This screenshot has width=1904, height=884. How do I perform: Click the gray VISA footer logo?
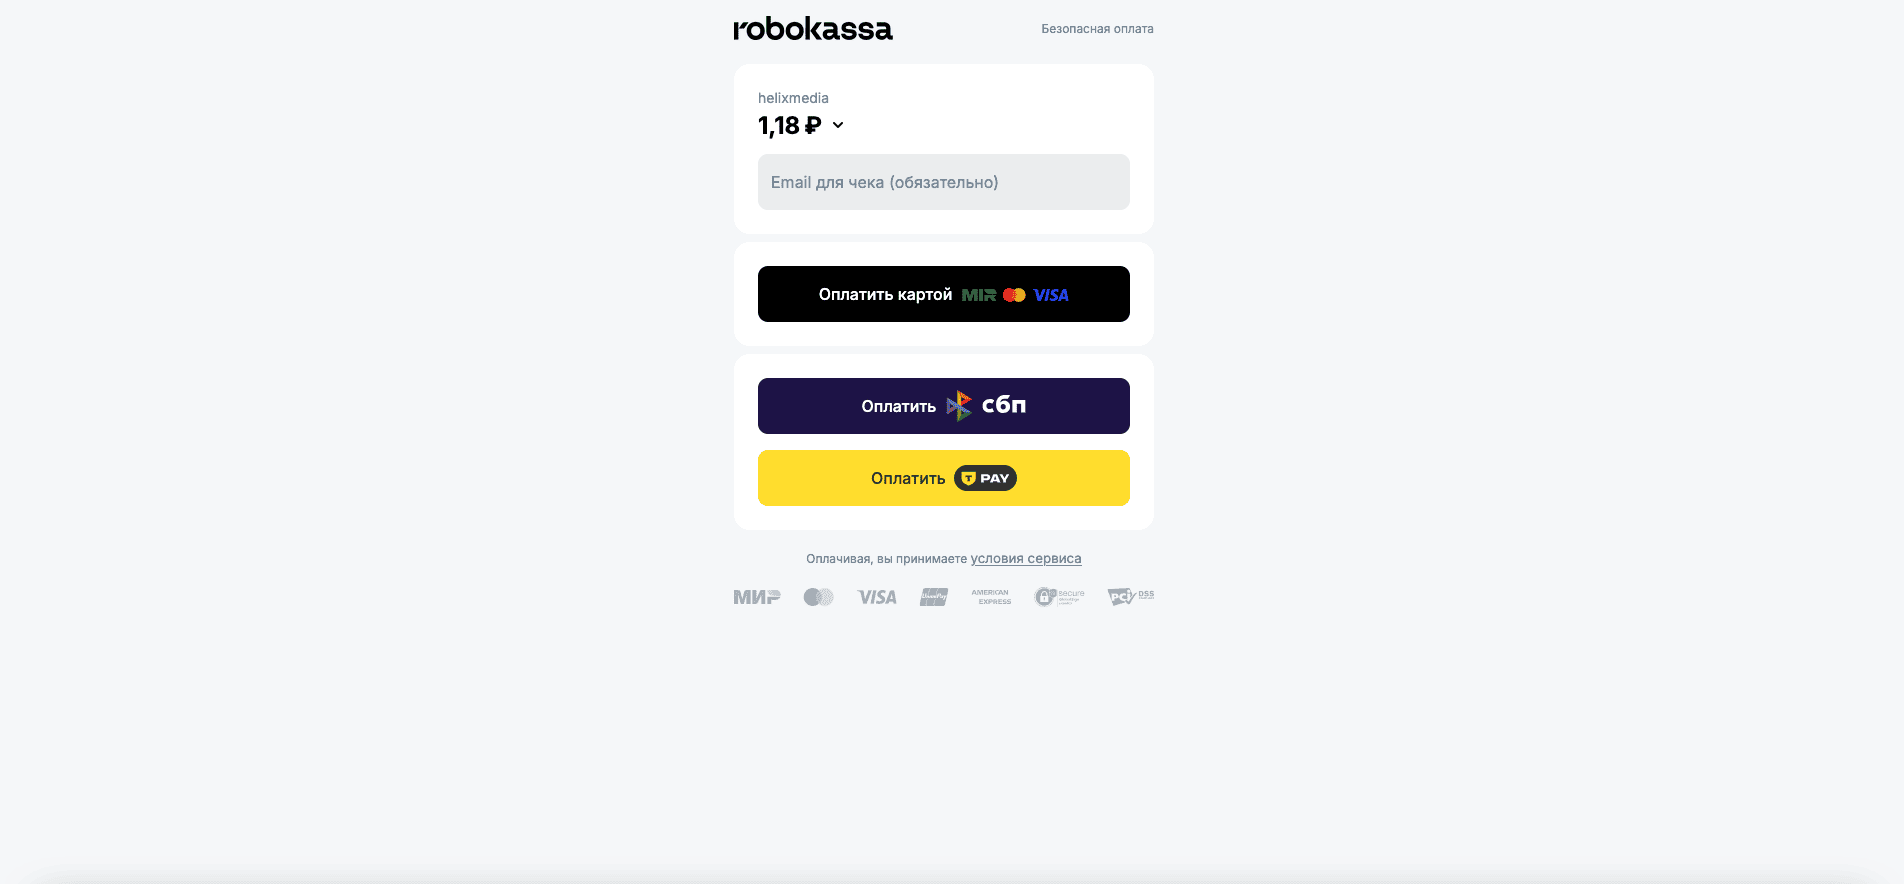click(877, 597)
